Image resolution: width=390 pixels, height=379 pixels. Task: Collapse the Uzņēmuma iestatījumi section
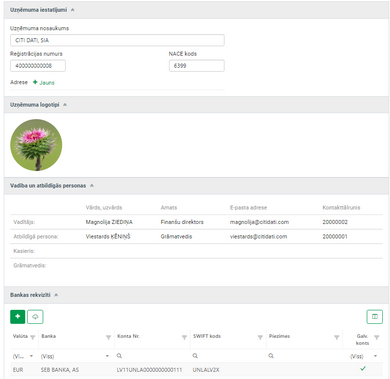[x=73, y=10]
